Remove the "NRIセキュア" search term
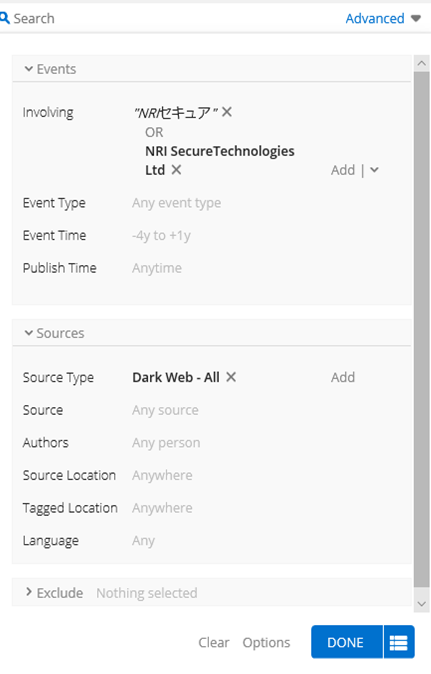The height and width of the screenshot is (674, 431). pyautogui.click(x=227, y=112)
